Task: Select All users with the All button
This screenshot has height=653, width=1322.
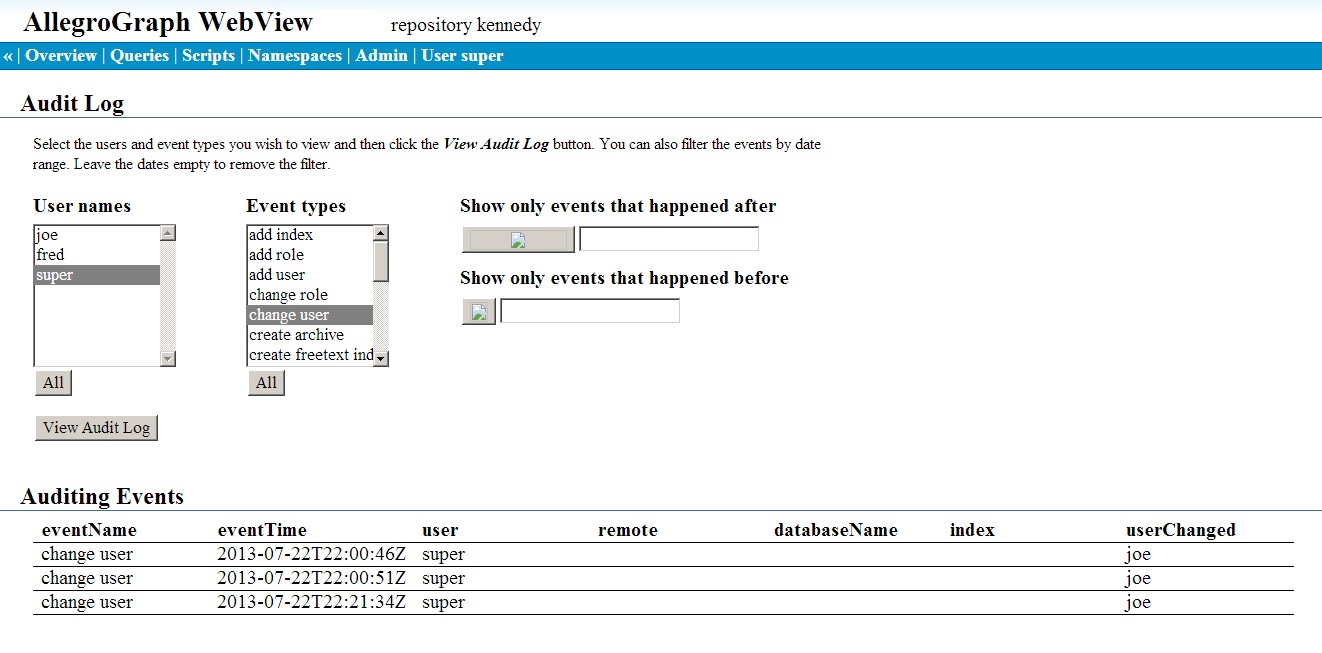Action: 52,382
